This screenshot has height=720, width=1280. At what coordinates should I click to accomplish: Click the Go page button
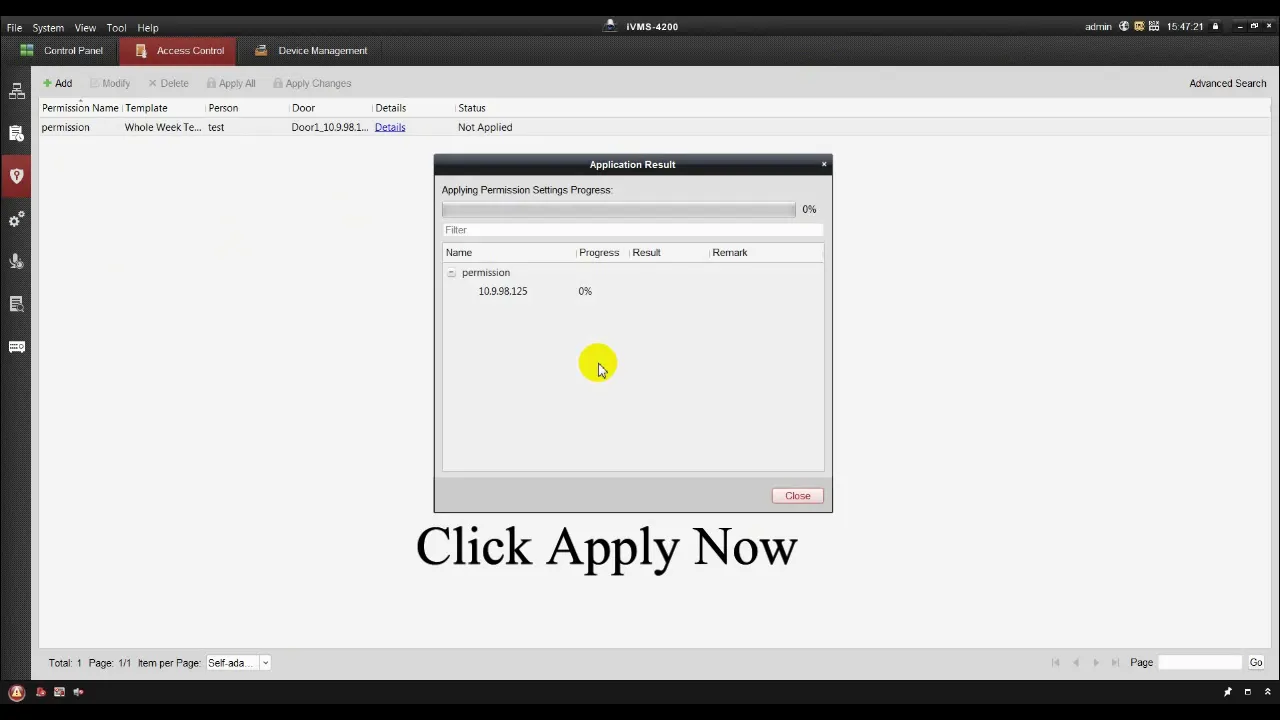tap(1256, 663)
